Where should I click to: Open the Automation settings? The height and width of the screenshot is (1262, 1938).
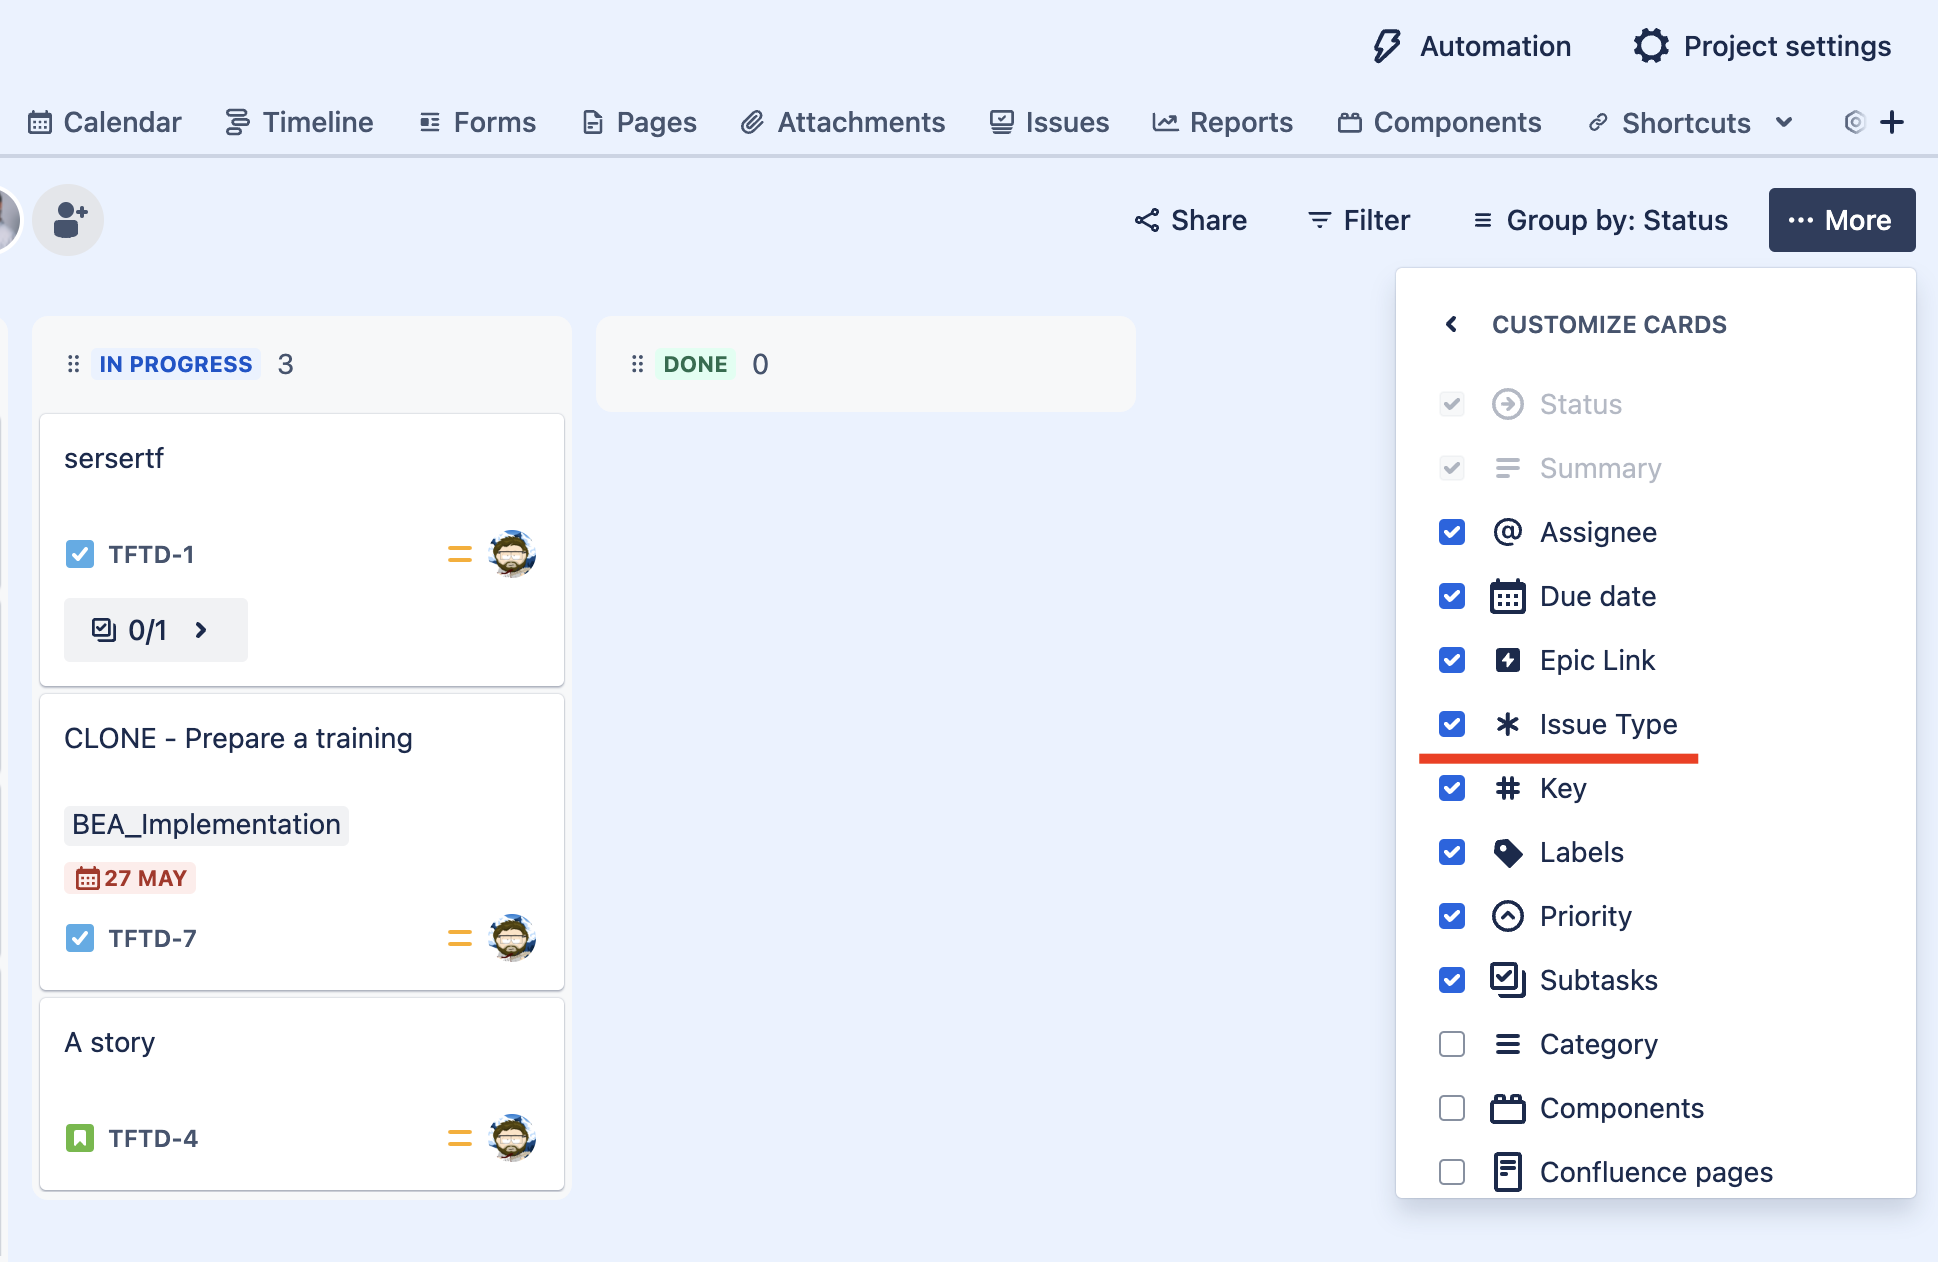(1470, 46)
